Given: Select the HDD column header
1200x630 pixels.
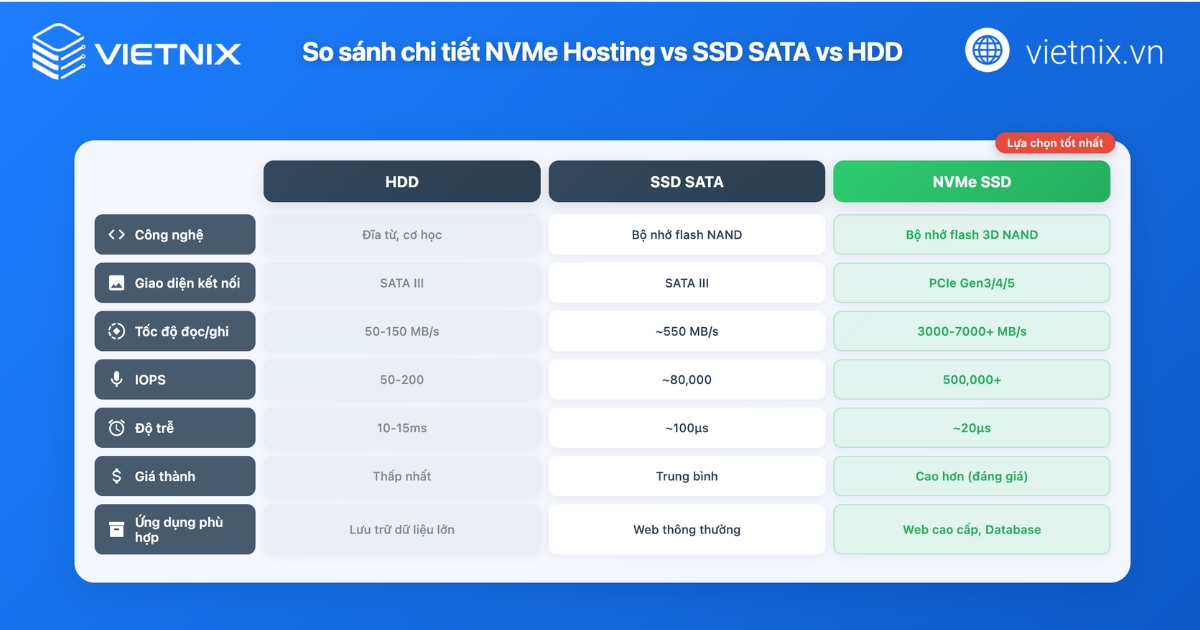Looking at the screenshot, I should tap(401, 181).
